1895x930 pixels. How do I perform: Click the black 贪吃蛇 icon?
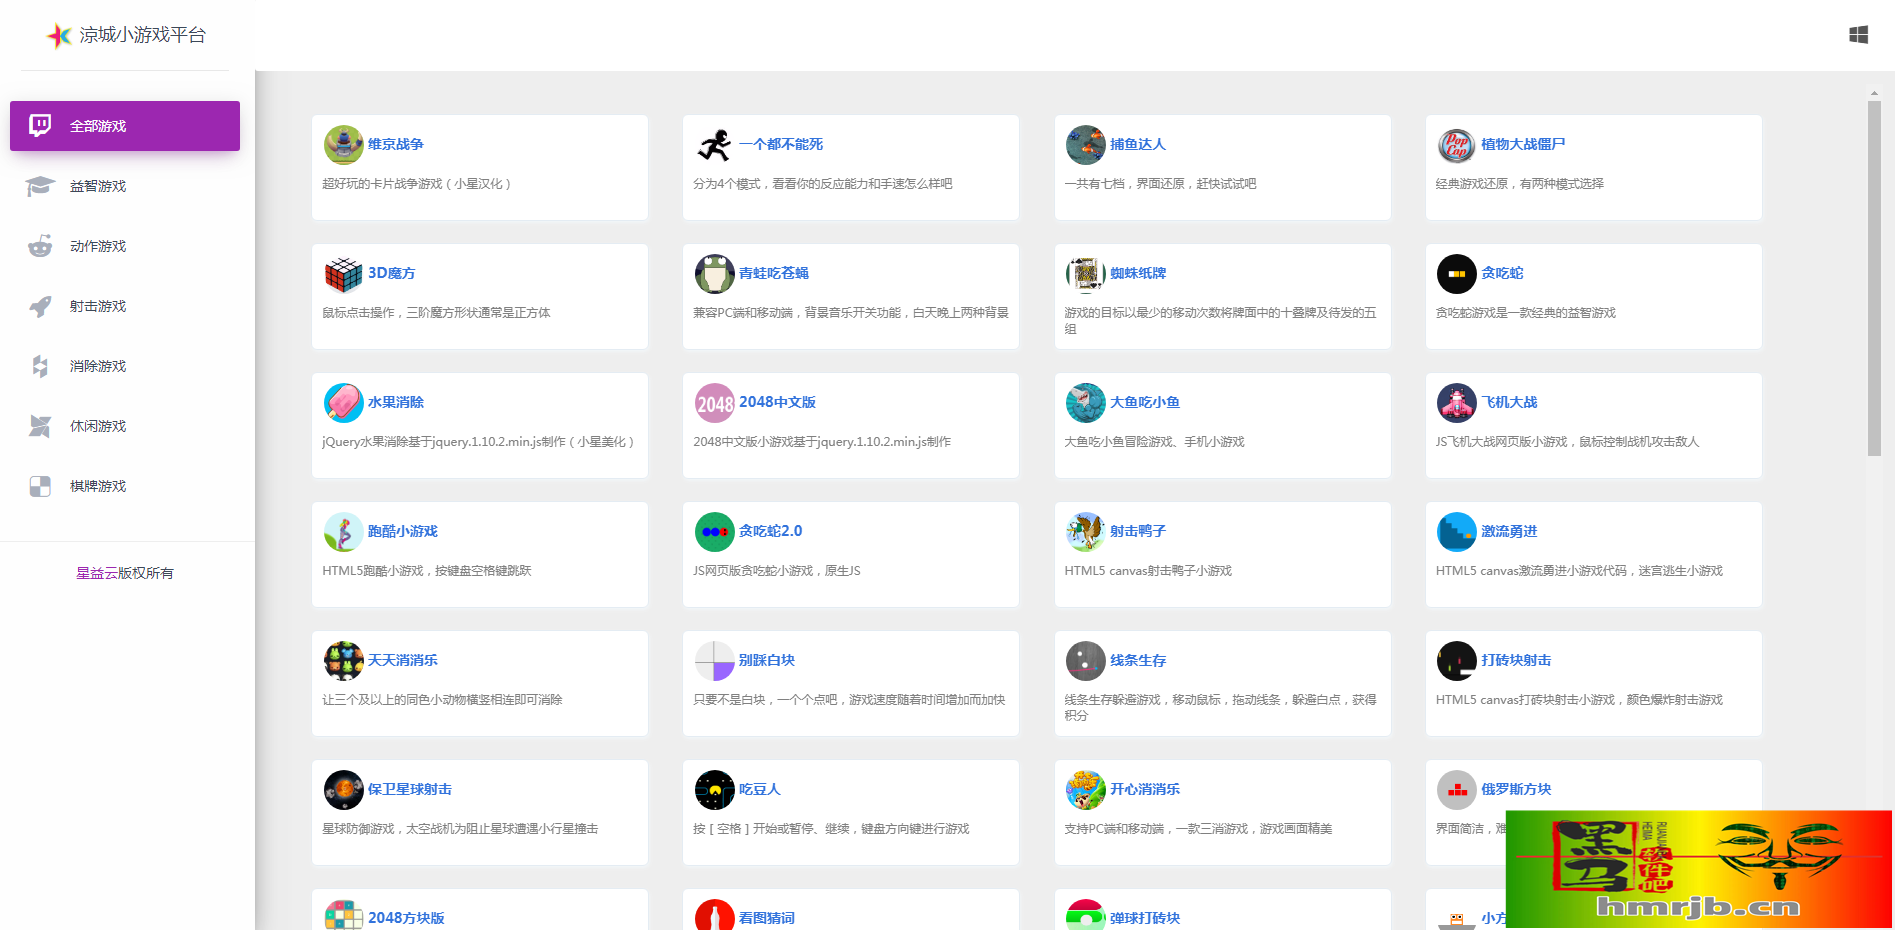click(1456, 274)
